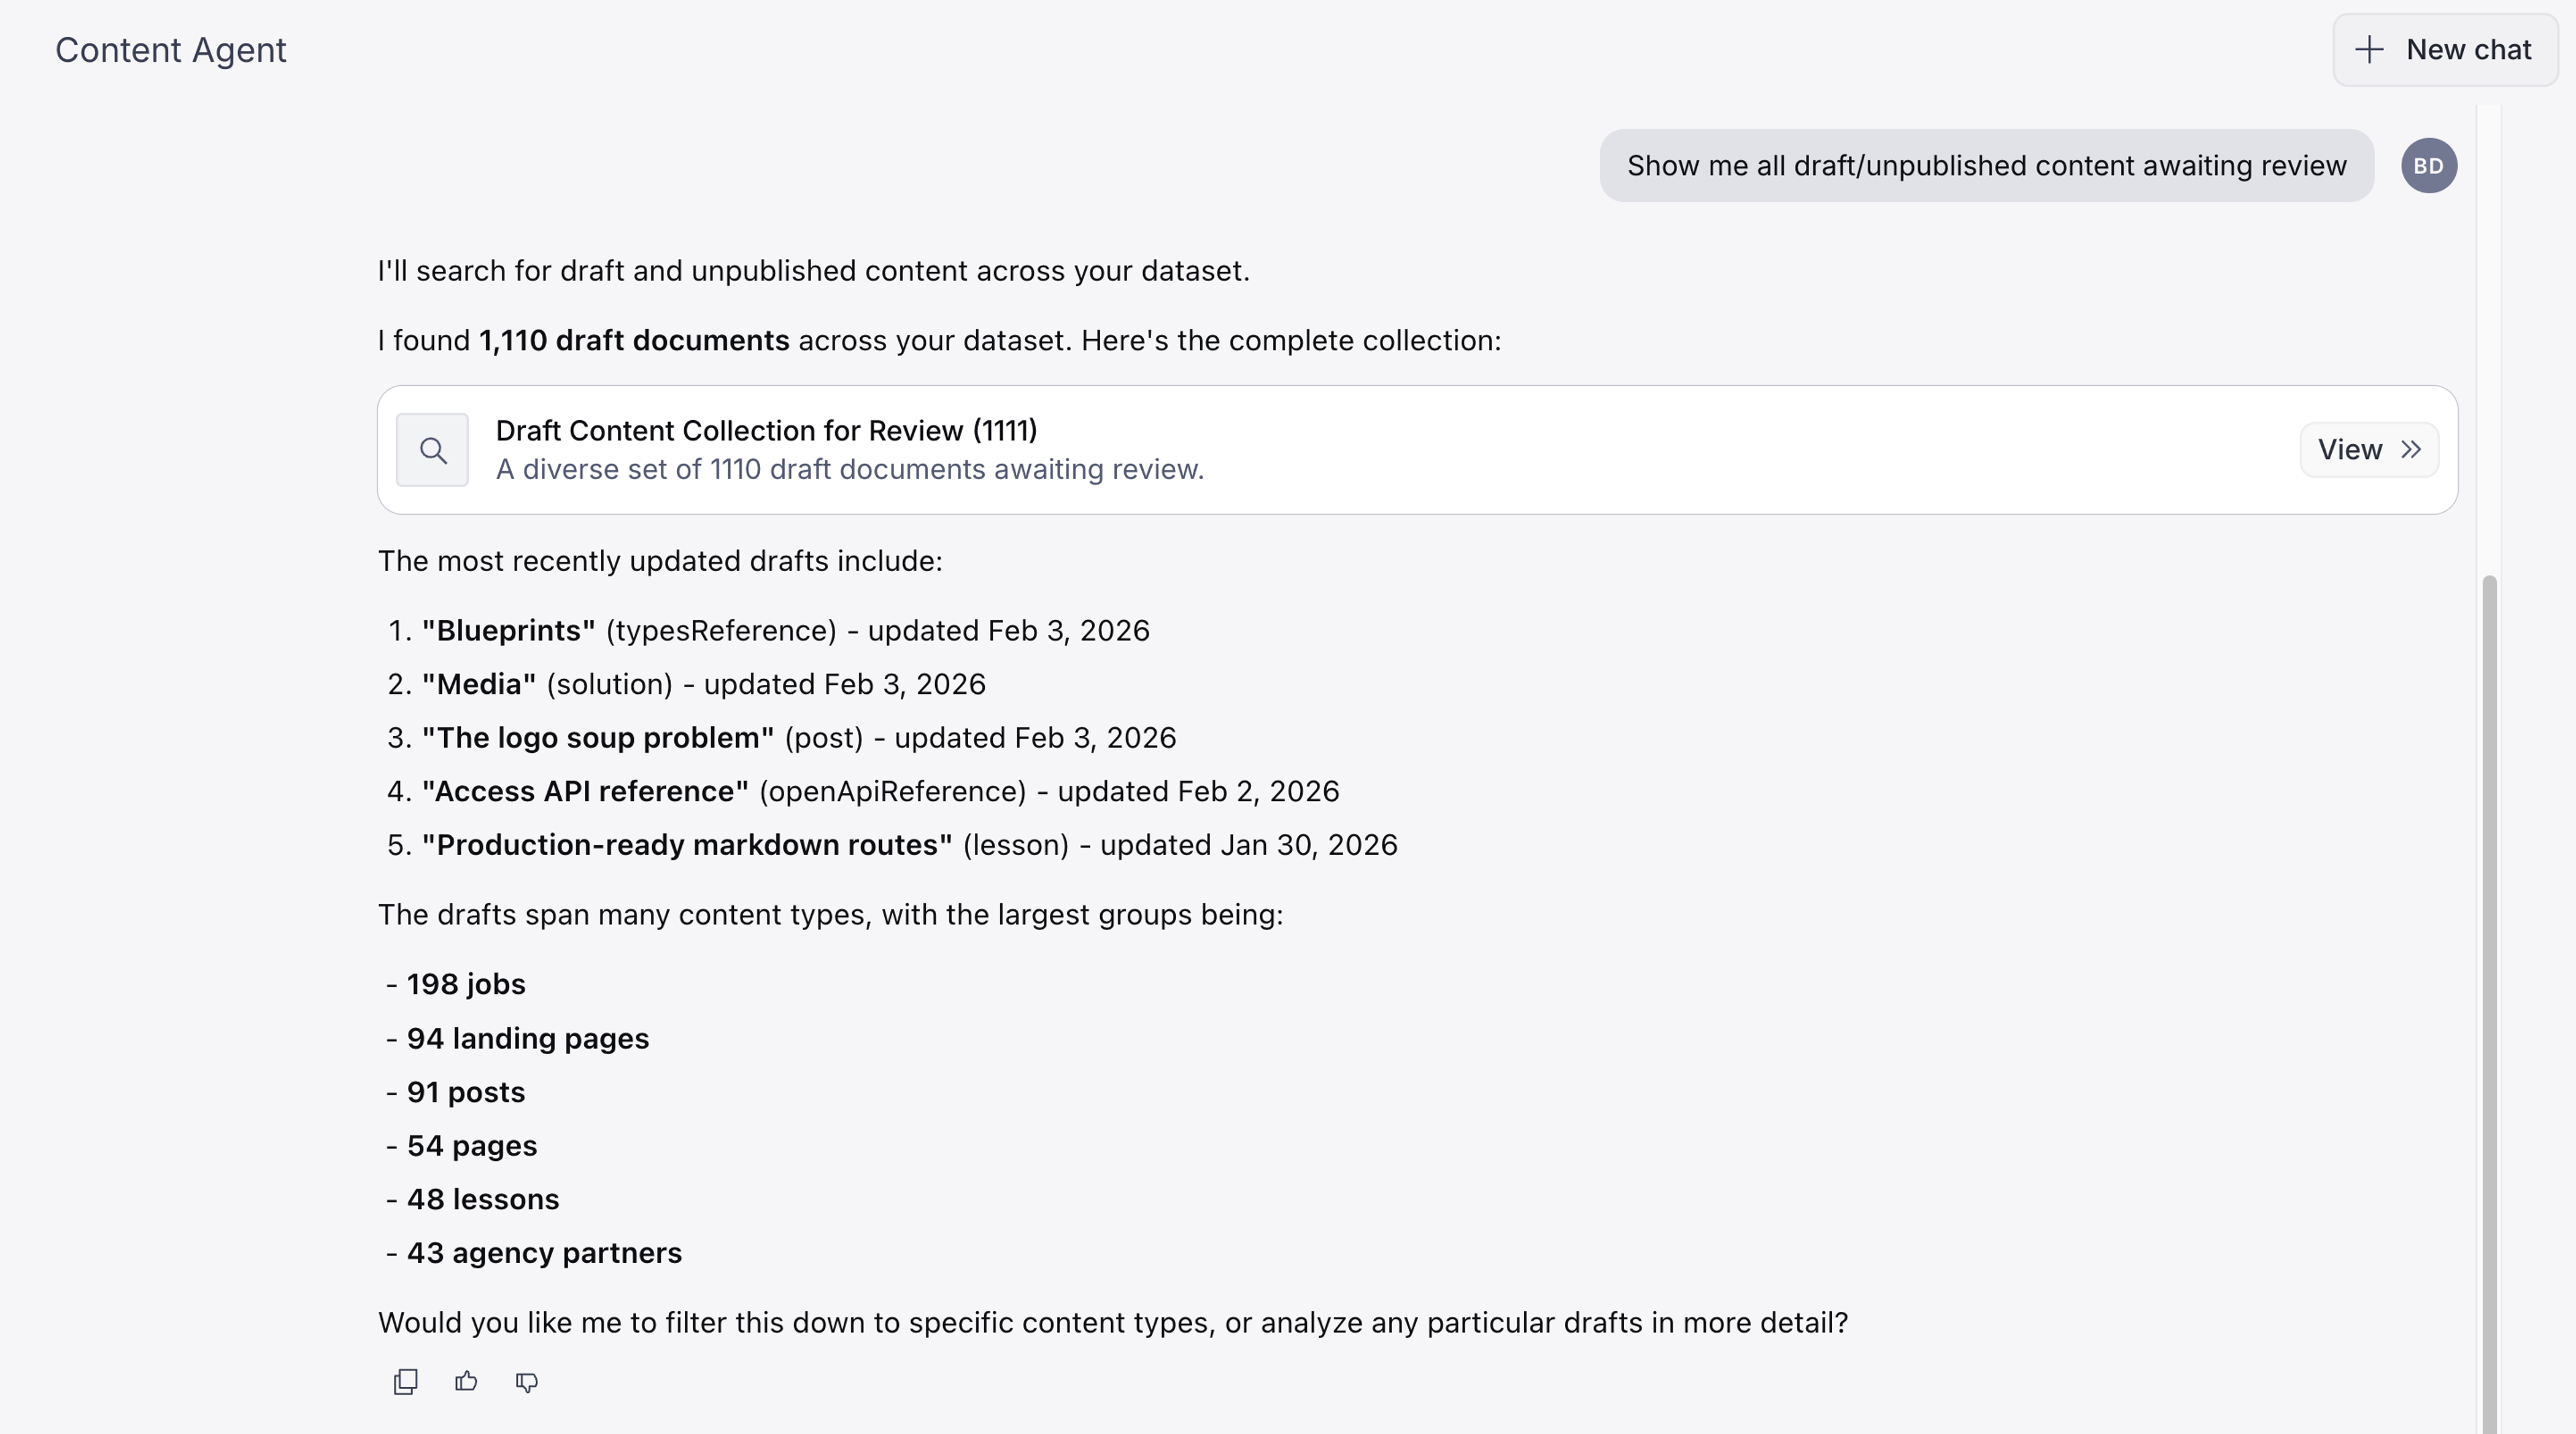Open the View button for draft collection
The width and height of the screenshot is (2576, 1434).
[2369, 450]
